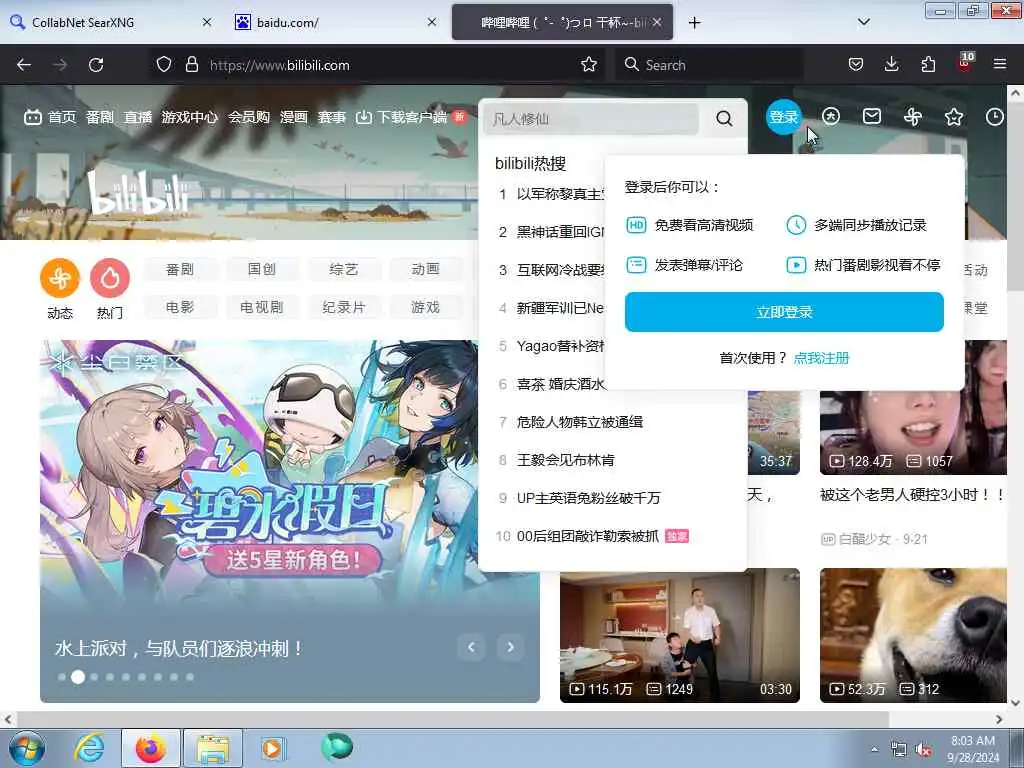This screenshot has height=768, width=1024.
Task: Open 游戏中心 in top navigation
Action: 189,117
